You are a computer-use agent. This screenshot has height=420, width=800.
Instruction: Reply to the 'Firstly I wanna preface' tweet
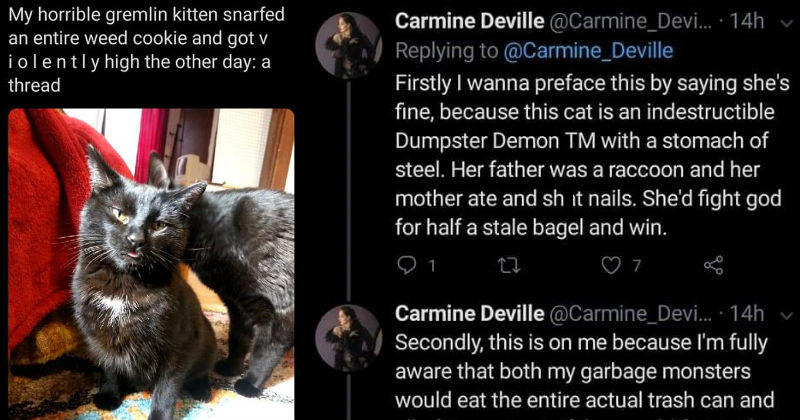pos(405,265)
